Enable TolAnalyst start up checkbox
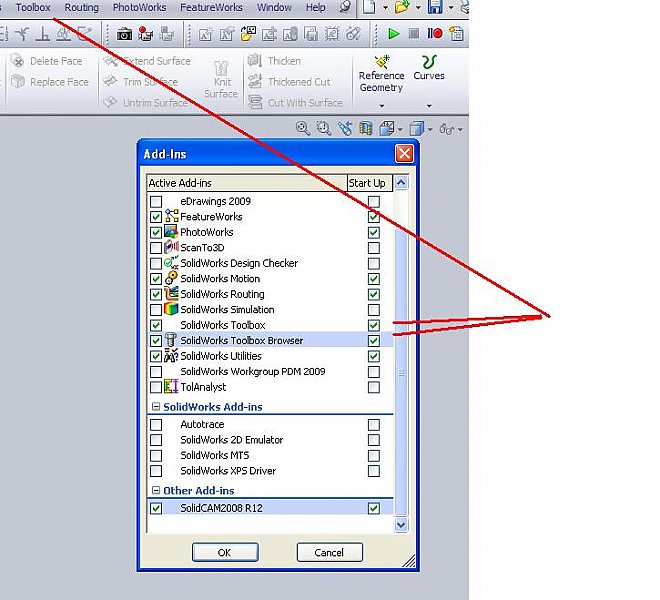The image size is (660, 600). 374,387
